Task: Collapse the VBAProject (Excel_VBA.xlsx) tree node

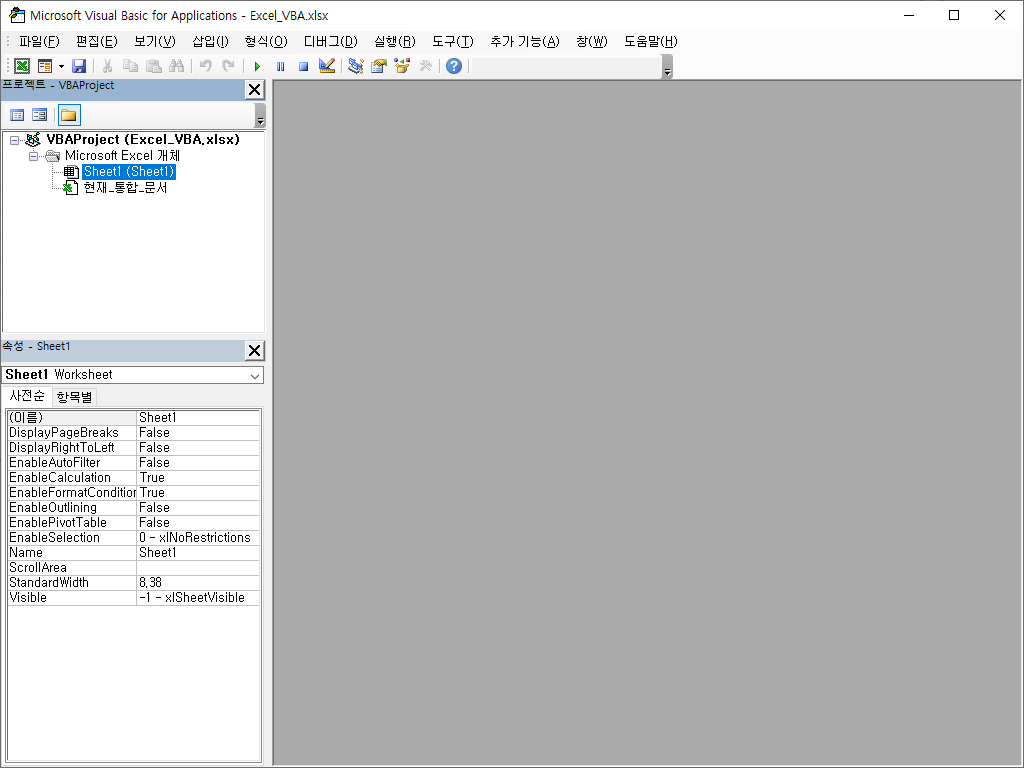Action: point(14,140)
